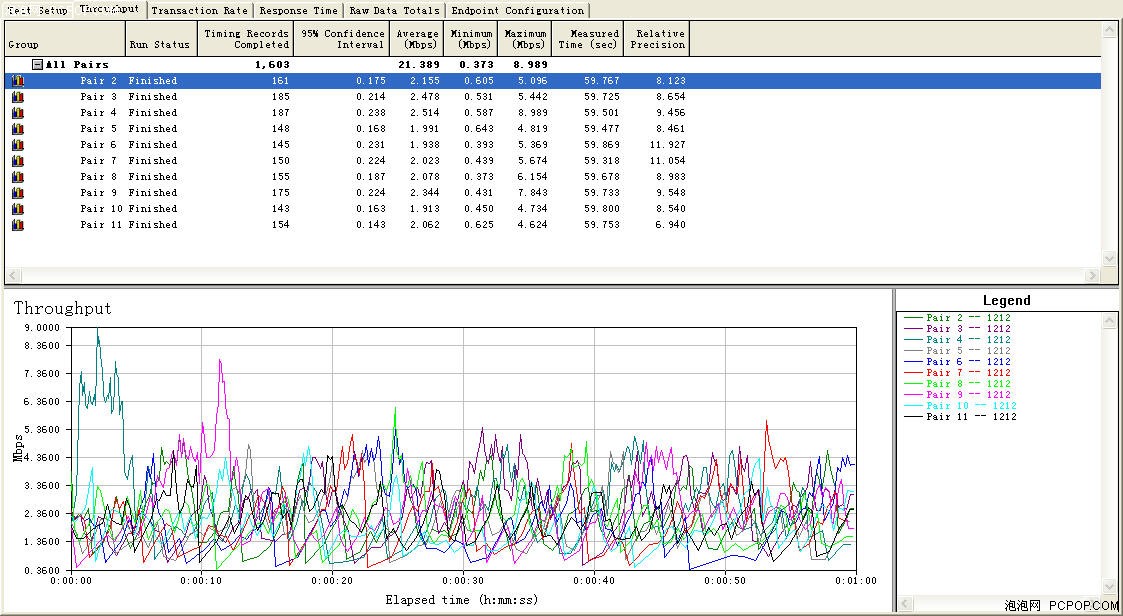Click the Relative Precision column header
The height and width of the screenshot is (616, 1123).
pos(657,39)
